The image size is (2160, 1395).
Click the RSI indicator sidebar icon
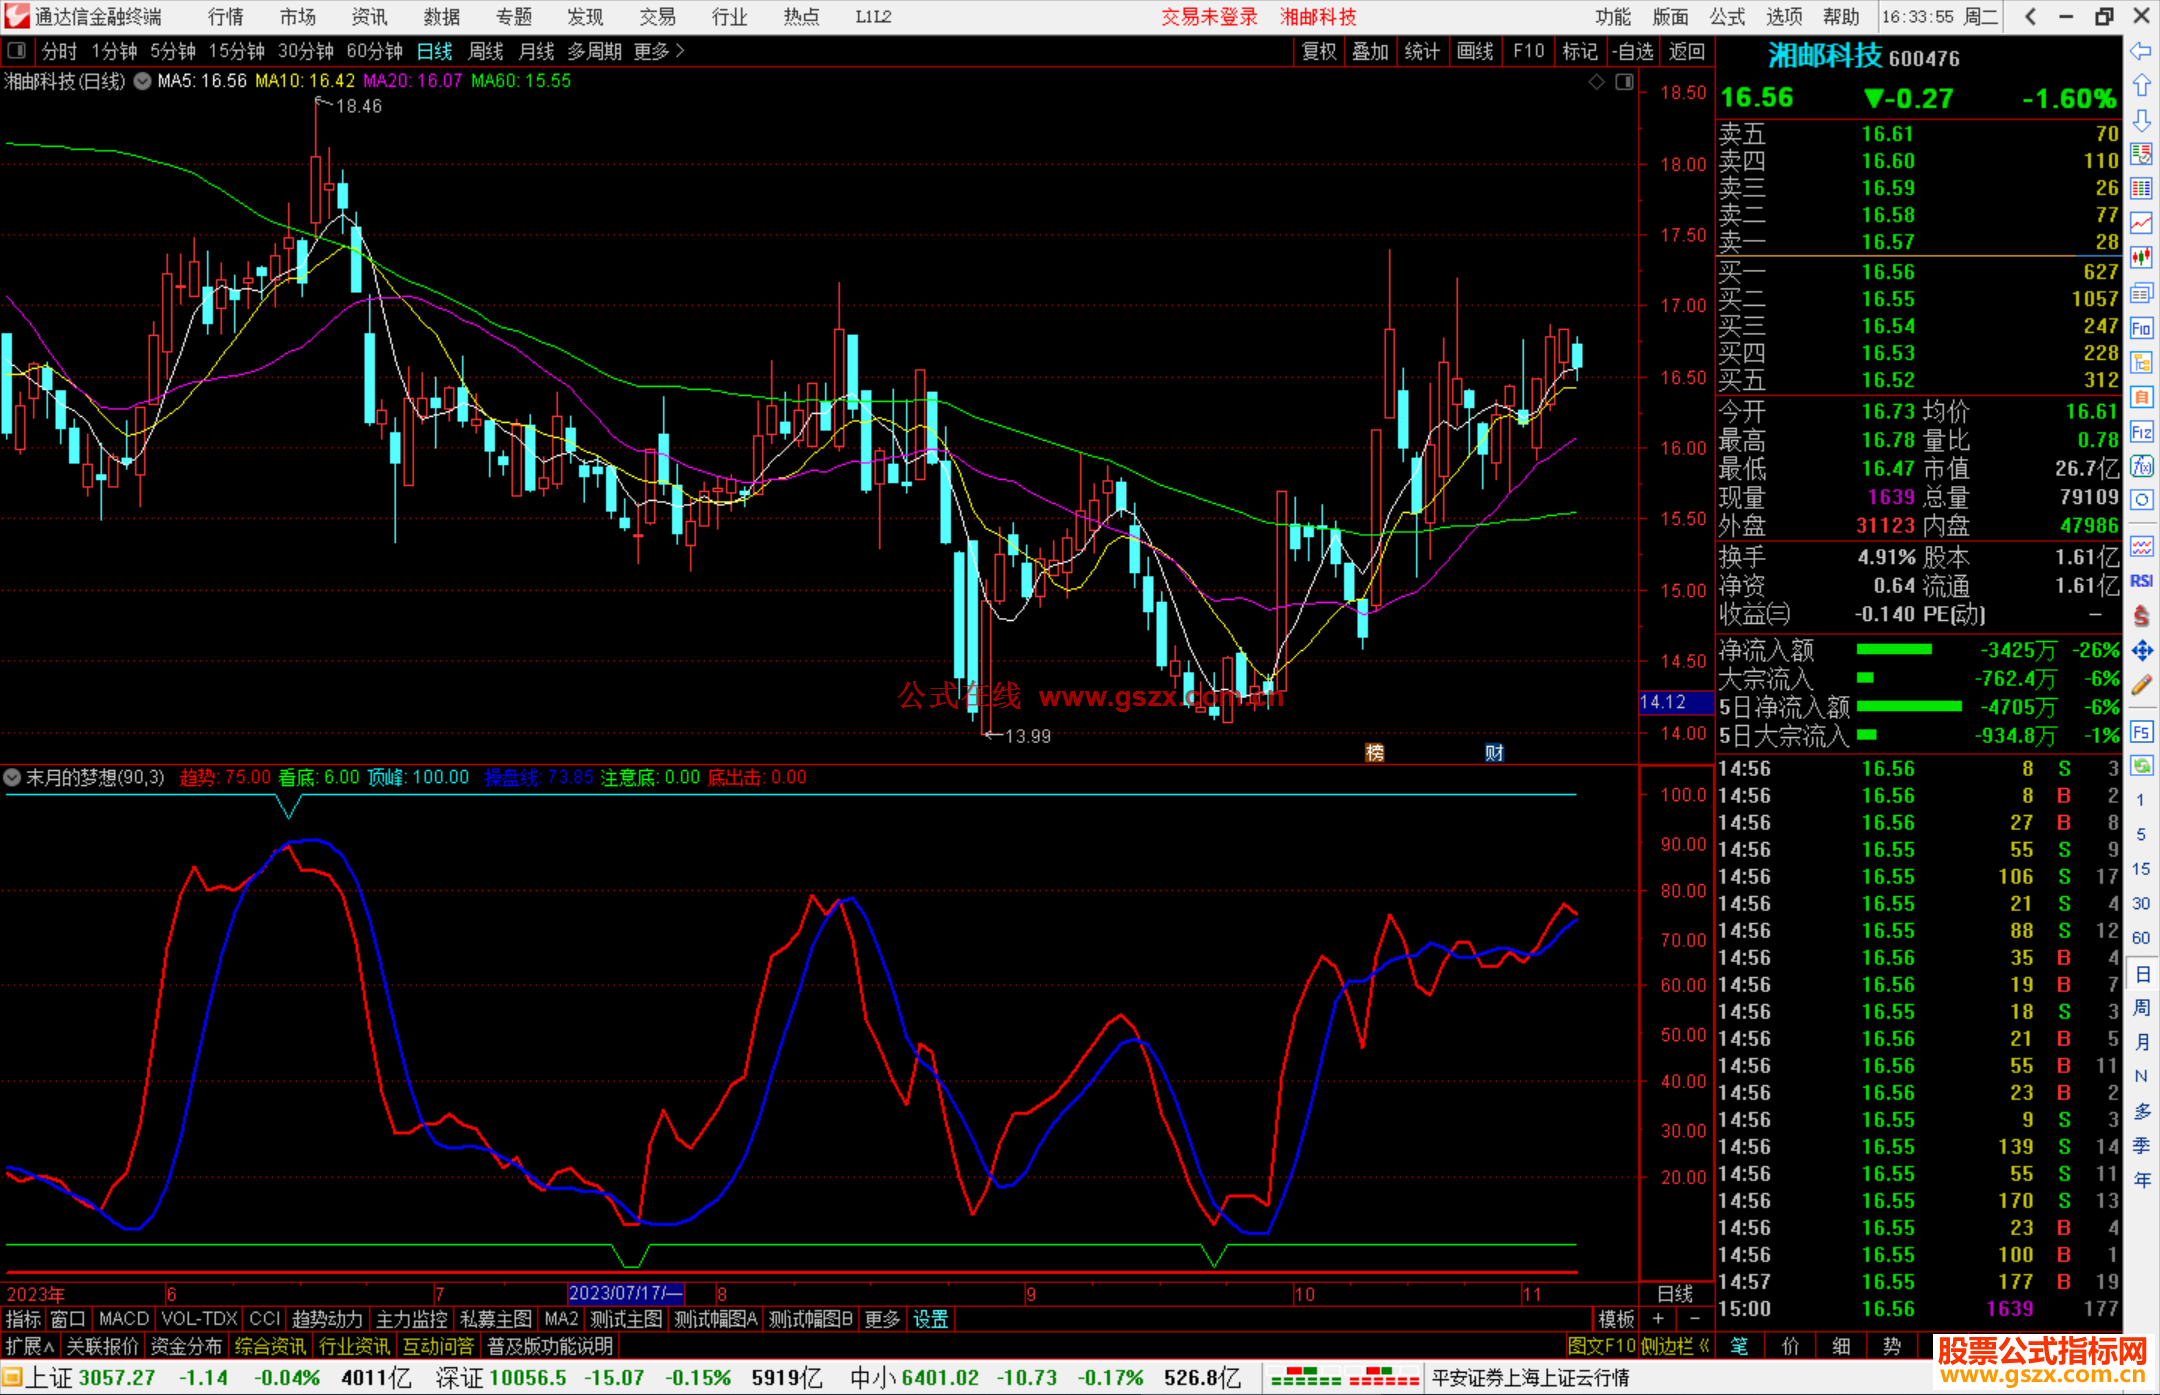coord(2141,581)
